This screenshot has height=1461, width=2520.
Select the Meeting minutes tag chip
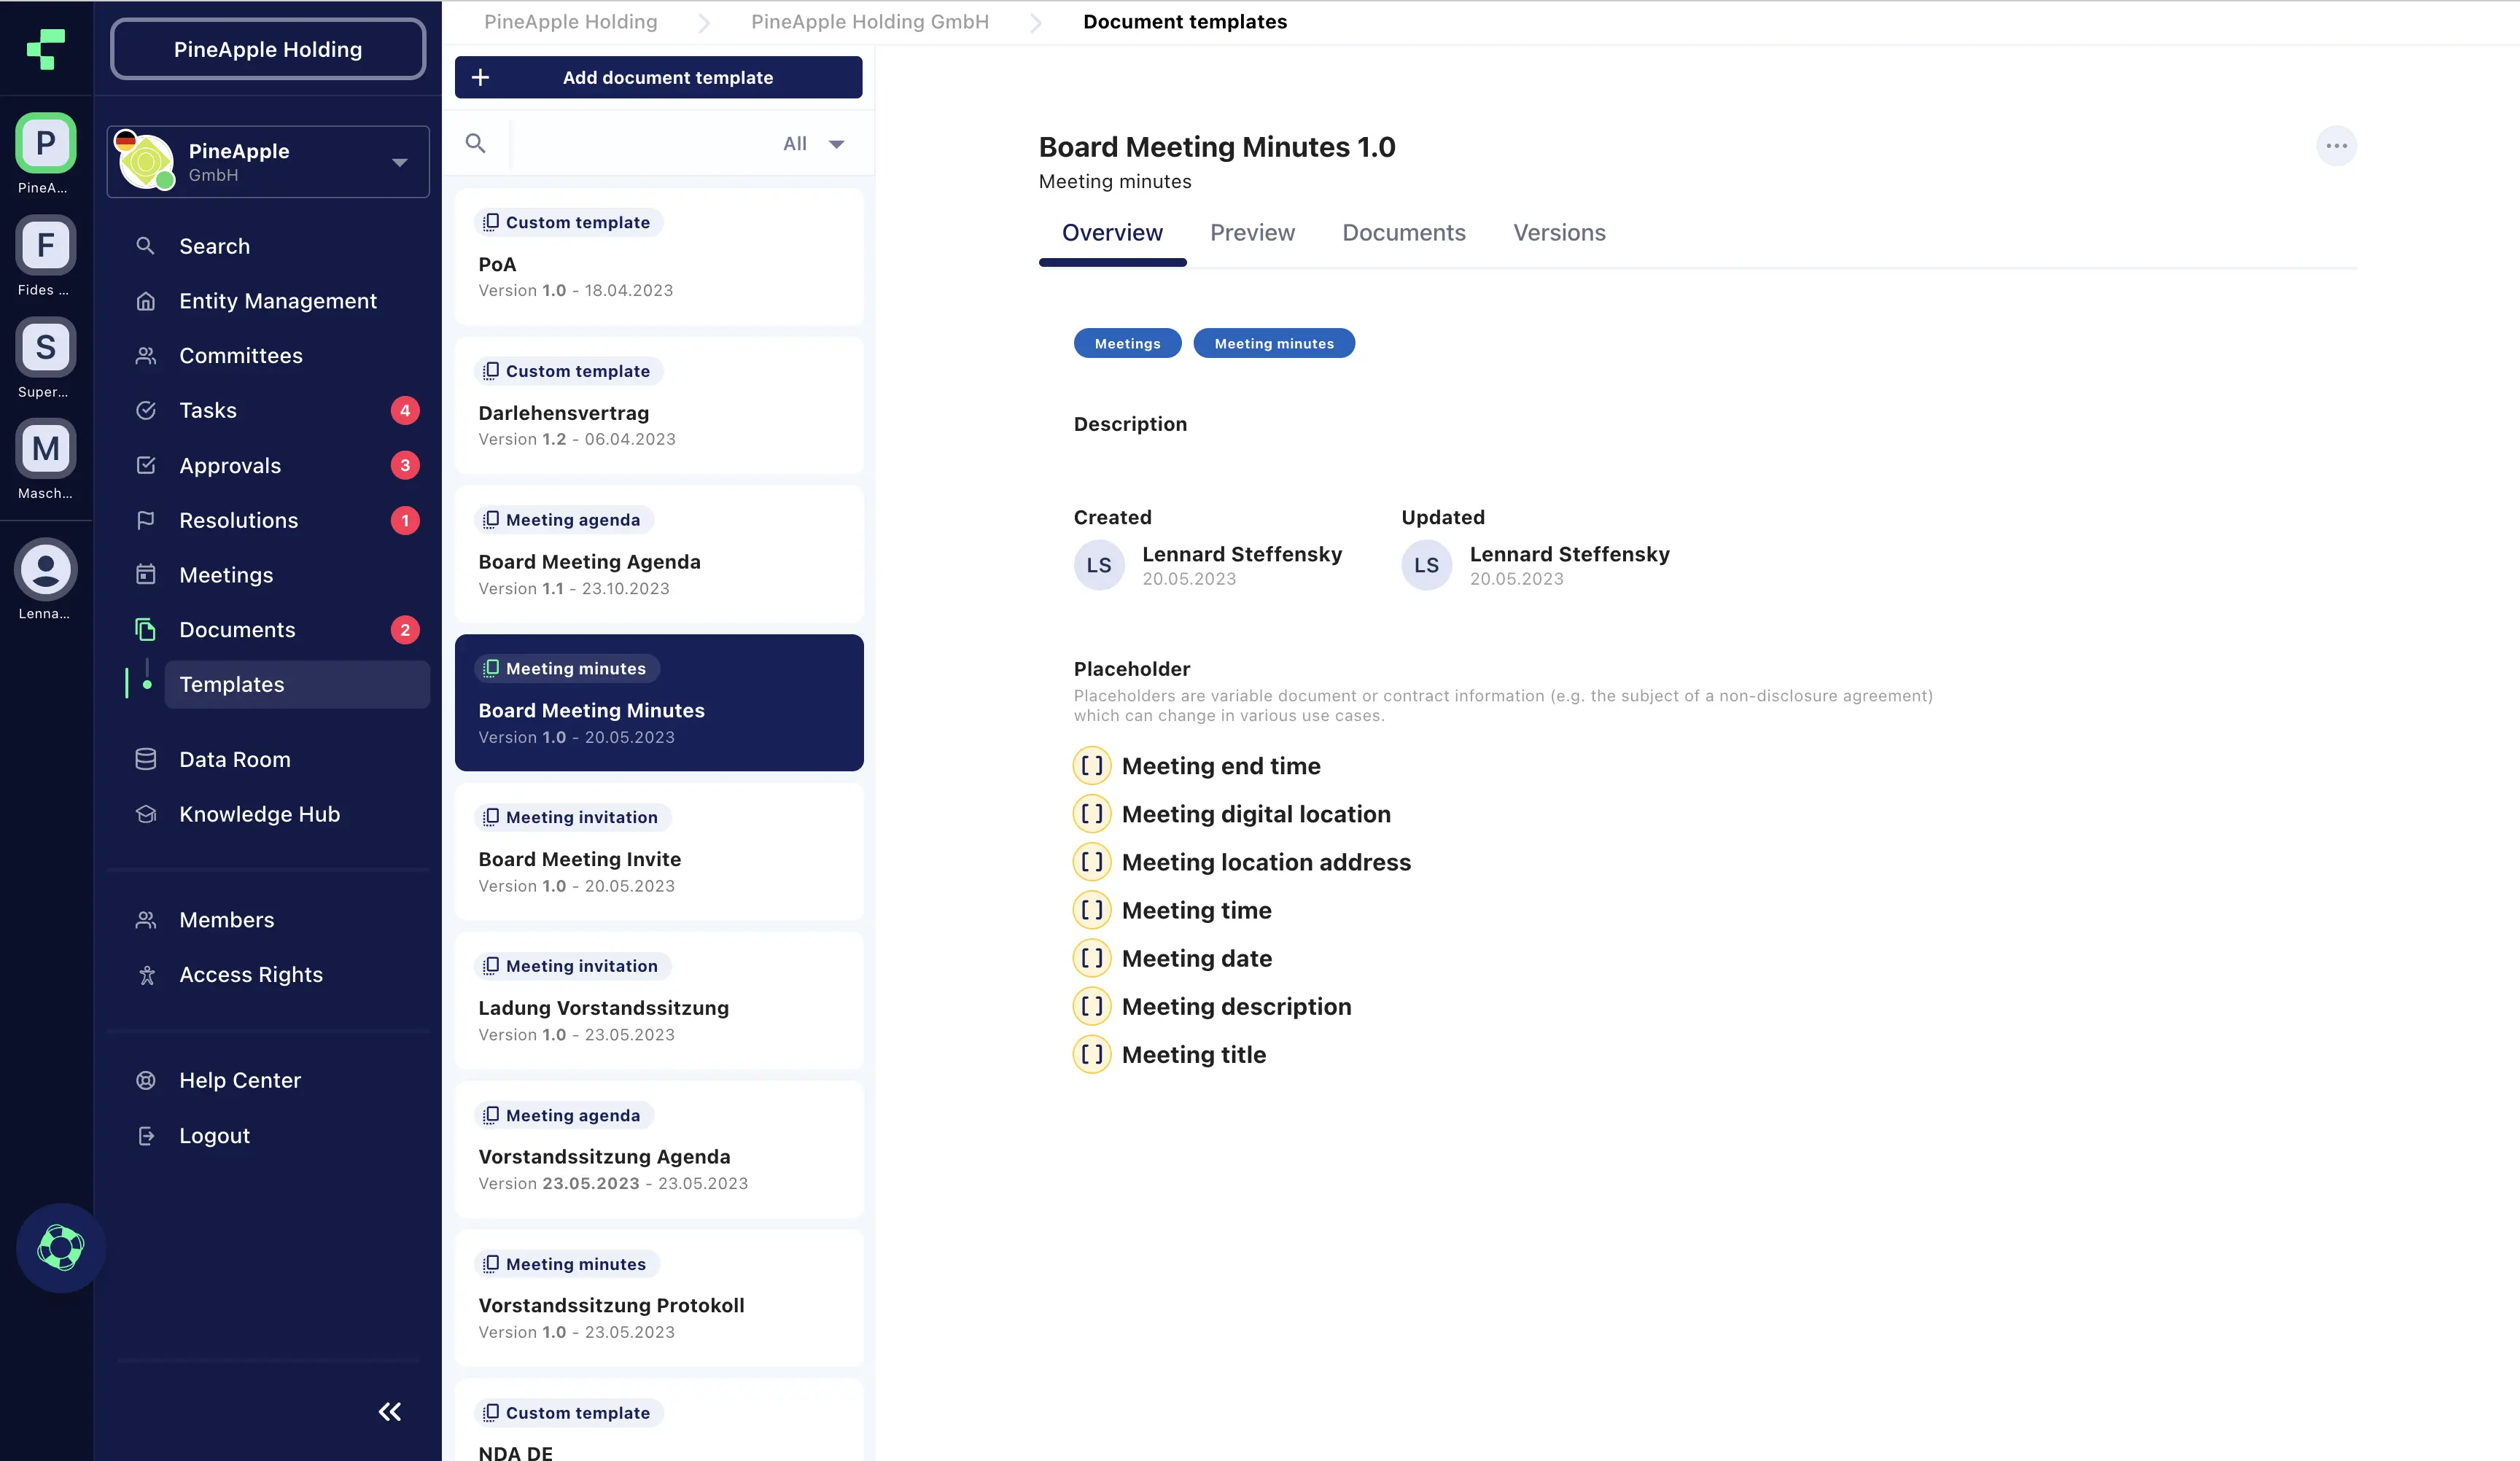1273,344
